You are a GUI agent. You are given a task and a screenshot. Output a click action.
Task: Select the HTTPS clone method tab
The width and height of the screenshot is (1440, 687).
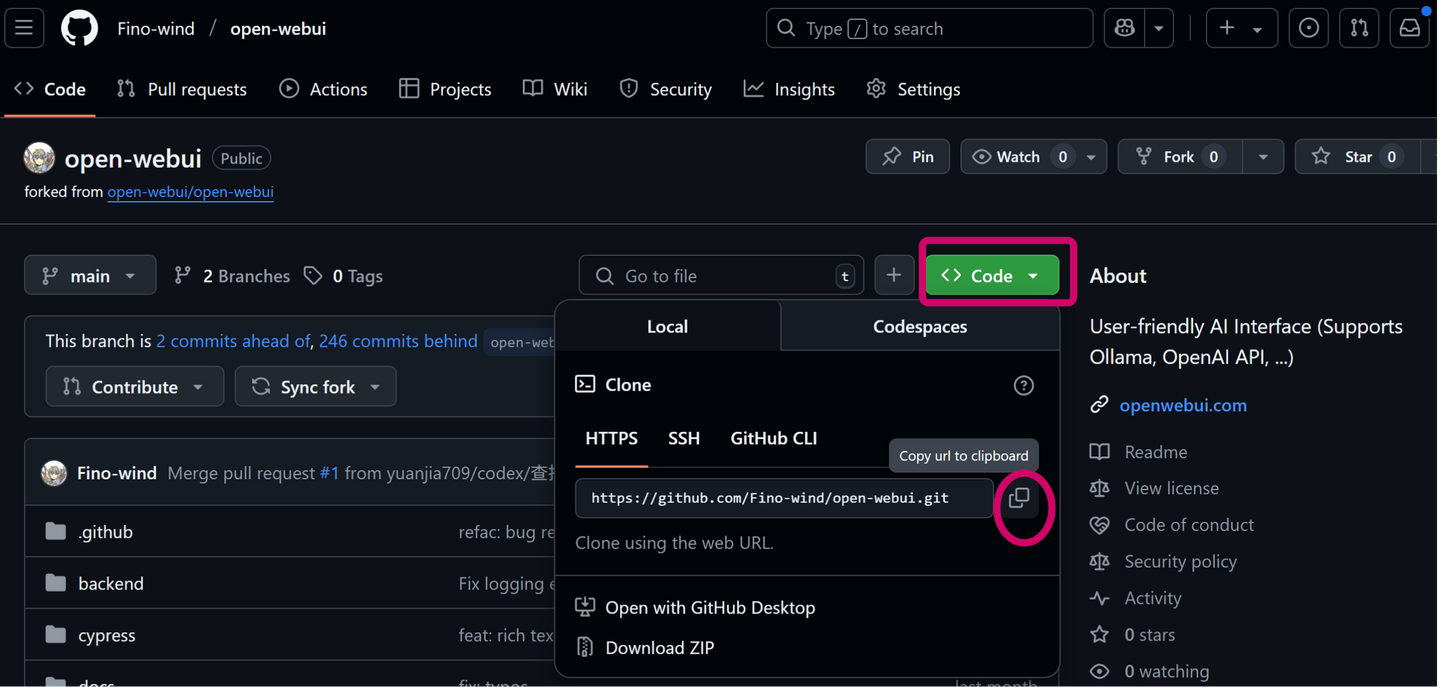pos(612,438)
